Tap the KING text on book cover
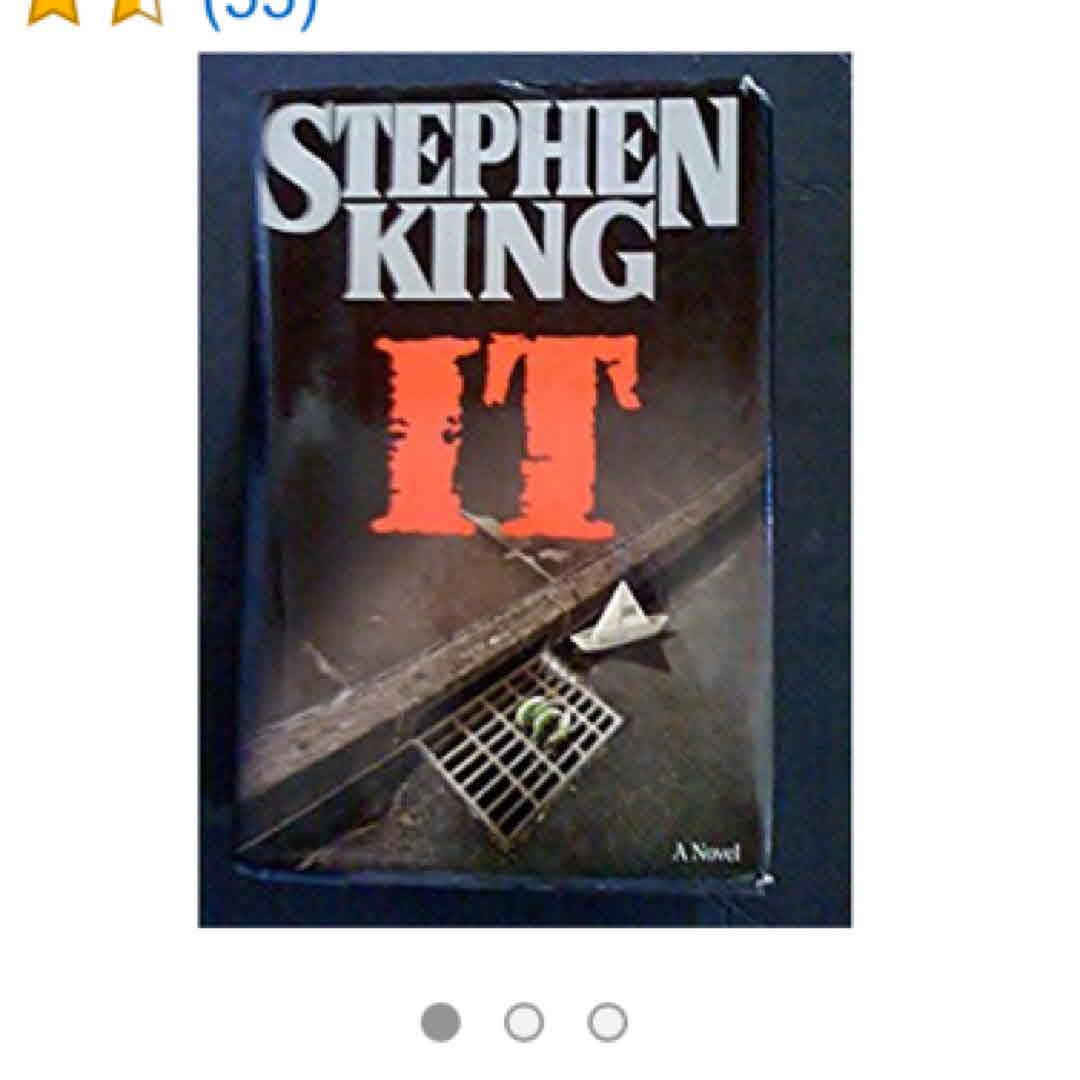Viewport: 1080px width, 1080px height. [x=498, y=251]
